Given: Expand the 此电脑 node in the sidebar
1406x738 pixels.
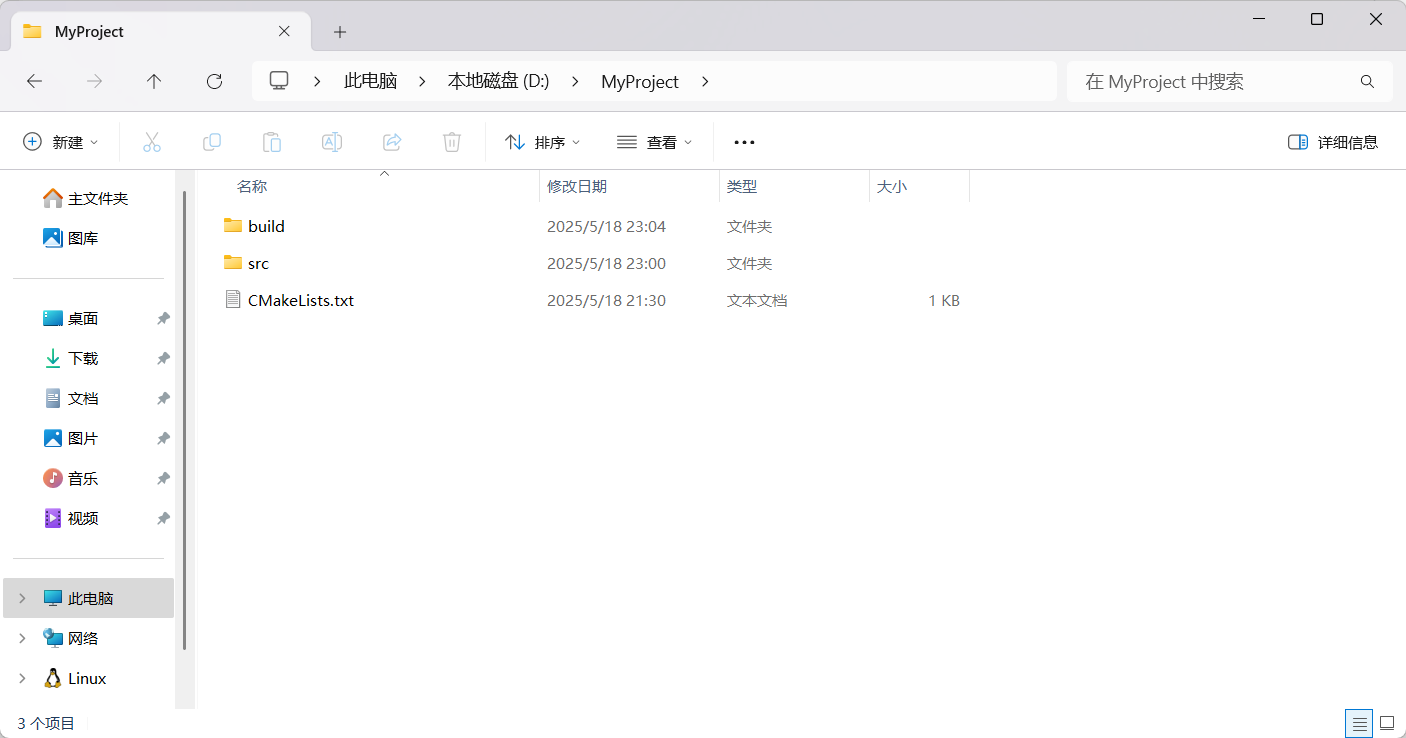Looking at the screenshot, I should pos(22,597).
